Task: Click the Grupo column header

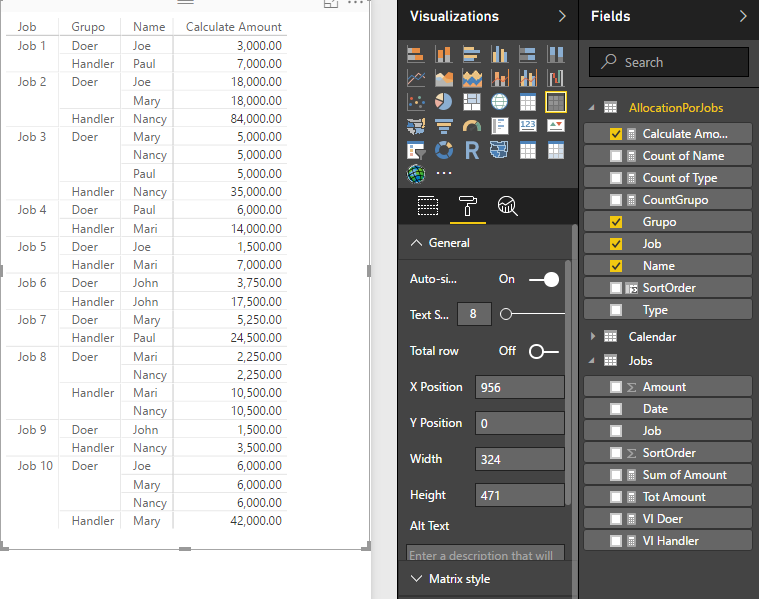Action: (x=88, y=27)
